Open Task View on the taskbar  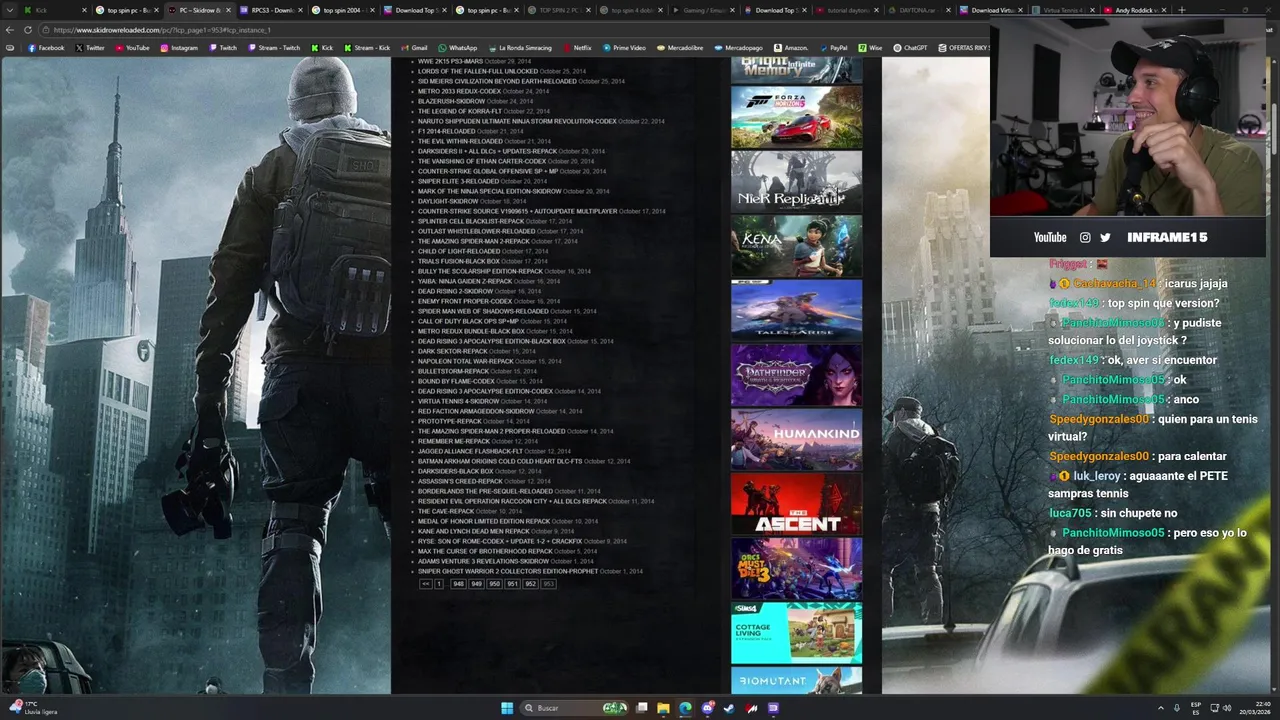point(642,708)
